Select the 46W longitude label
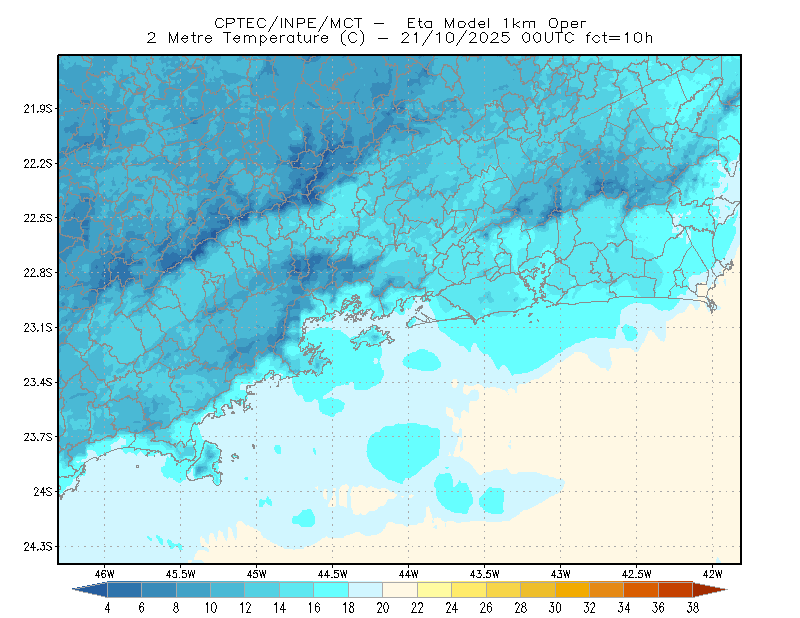This screenshot has height=618, width=800. (105, 574)
